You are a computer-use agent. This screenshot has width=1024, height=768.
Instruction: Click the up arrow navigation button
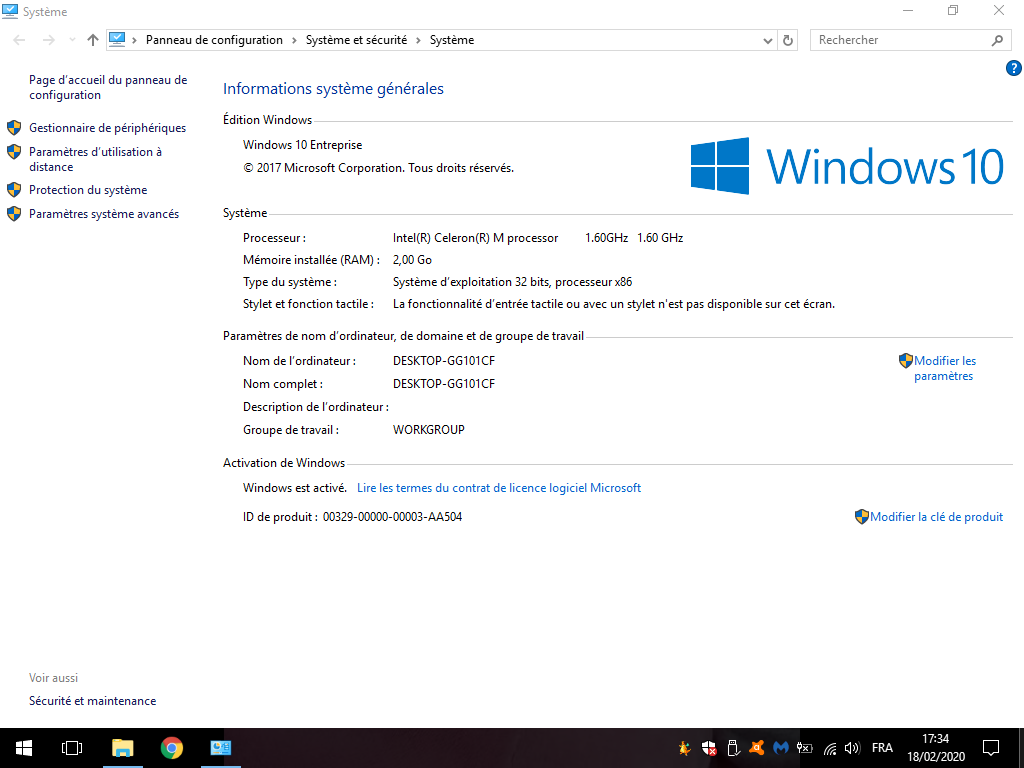[93, 40]
